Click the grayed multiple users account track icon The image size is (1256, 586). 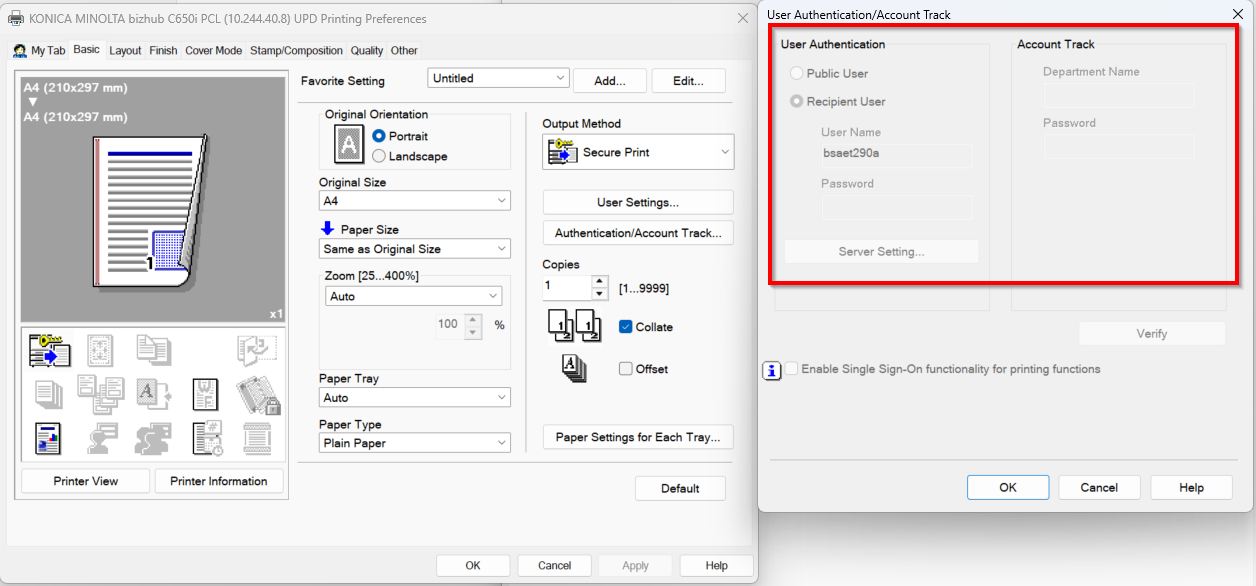(x=153, y=438)
